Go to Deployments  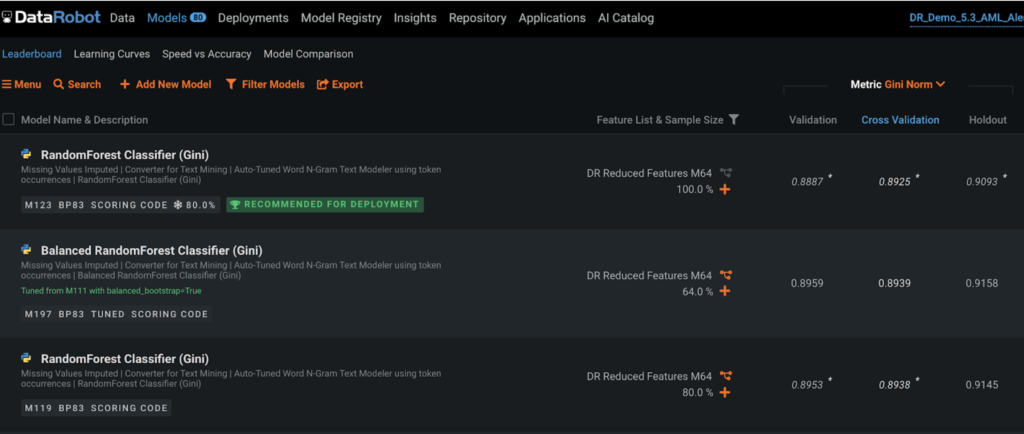point(253,18)
